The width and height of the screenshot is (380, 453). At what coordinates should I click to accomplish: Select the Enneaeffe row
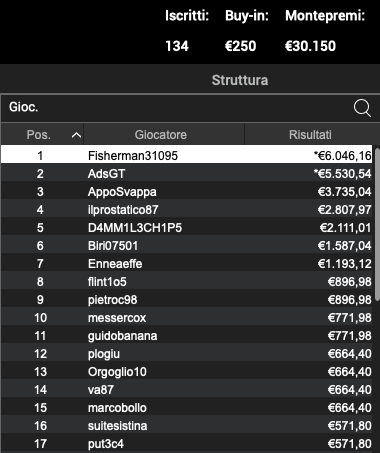pos(187,263)
